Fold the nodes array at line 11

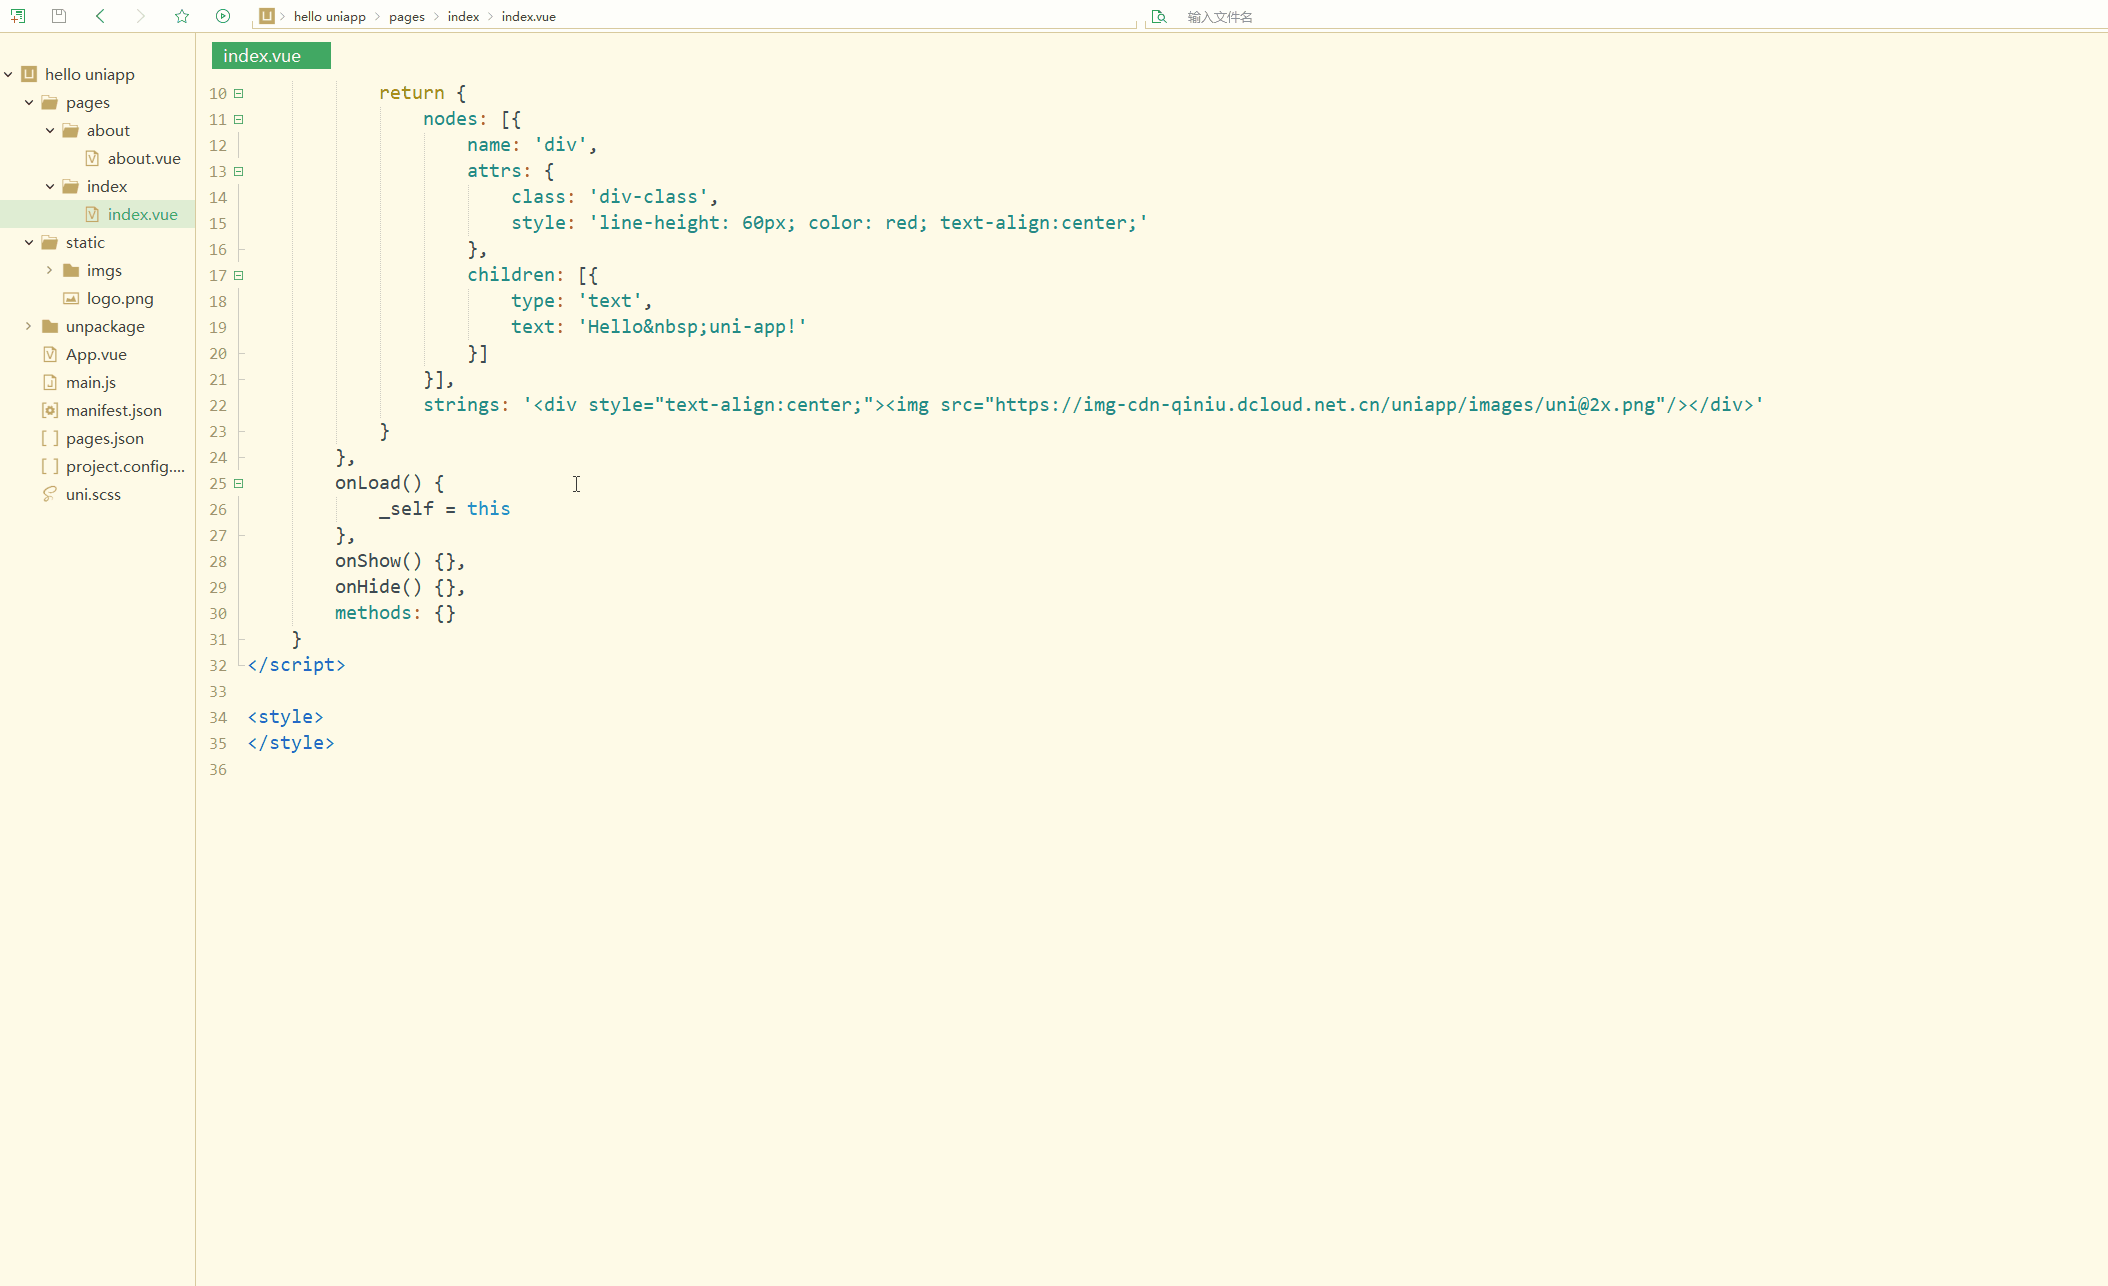[x=239, y=119]
